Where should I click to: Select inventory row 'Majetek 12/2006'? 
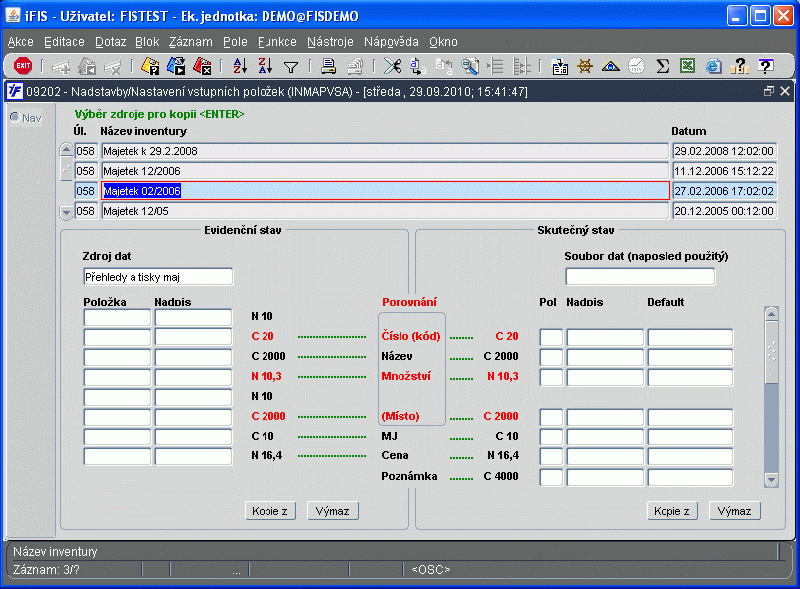385,171
